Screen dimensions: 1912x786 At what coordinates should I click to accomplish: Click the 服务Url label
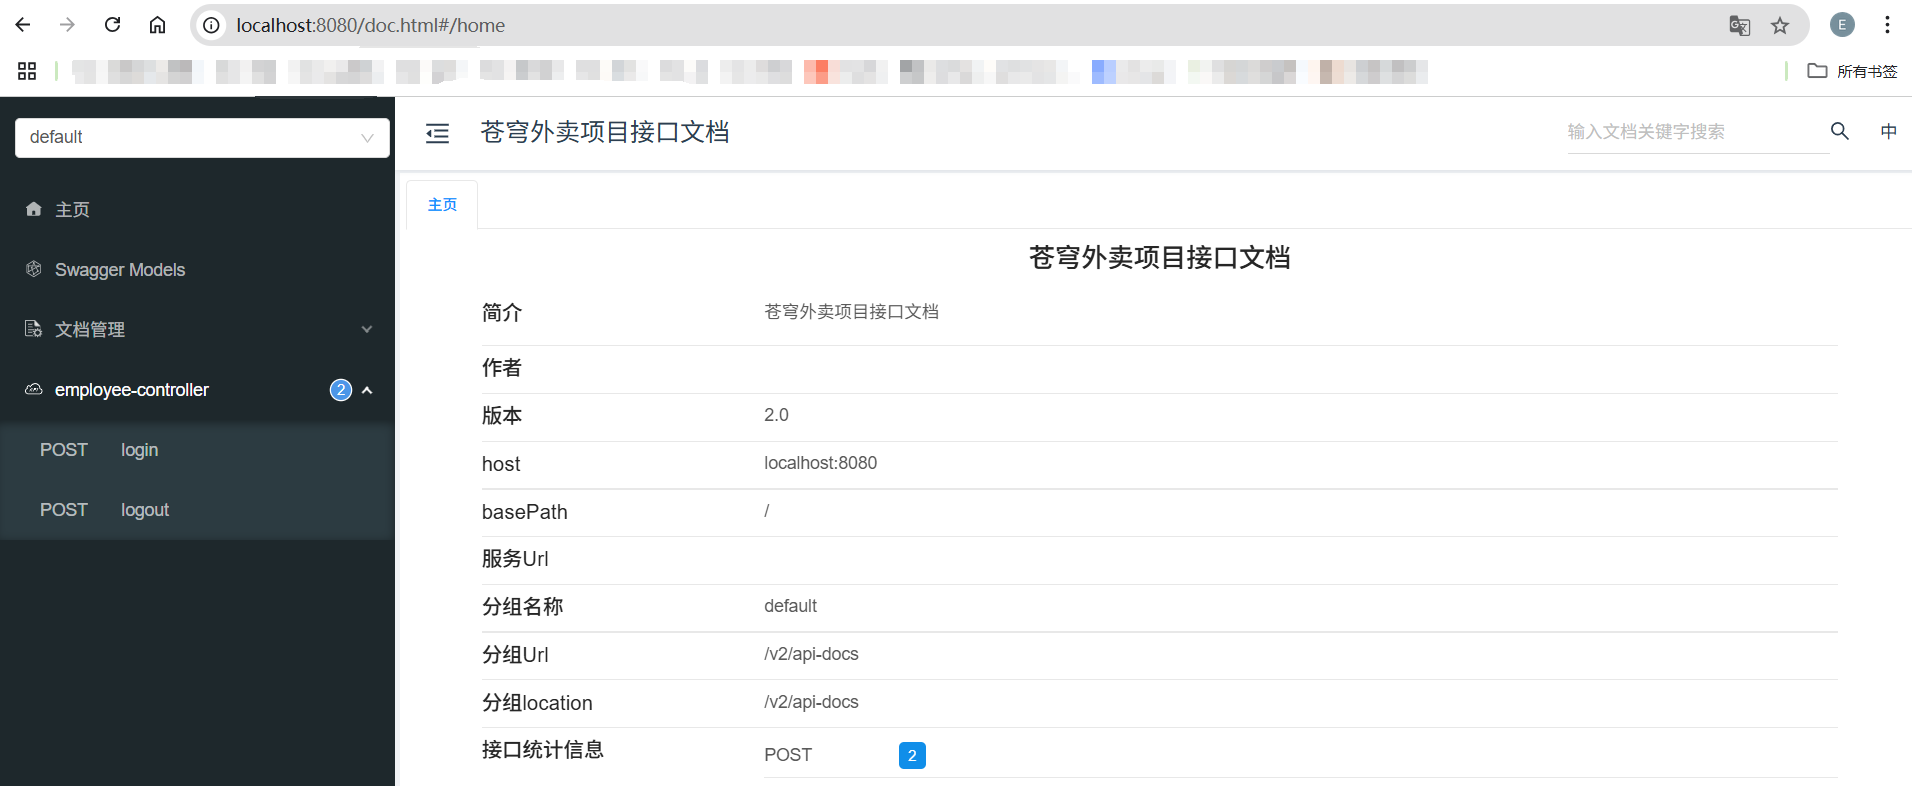tap(515, 559)
